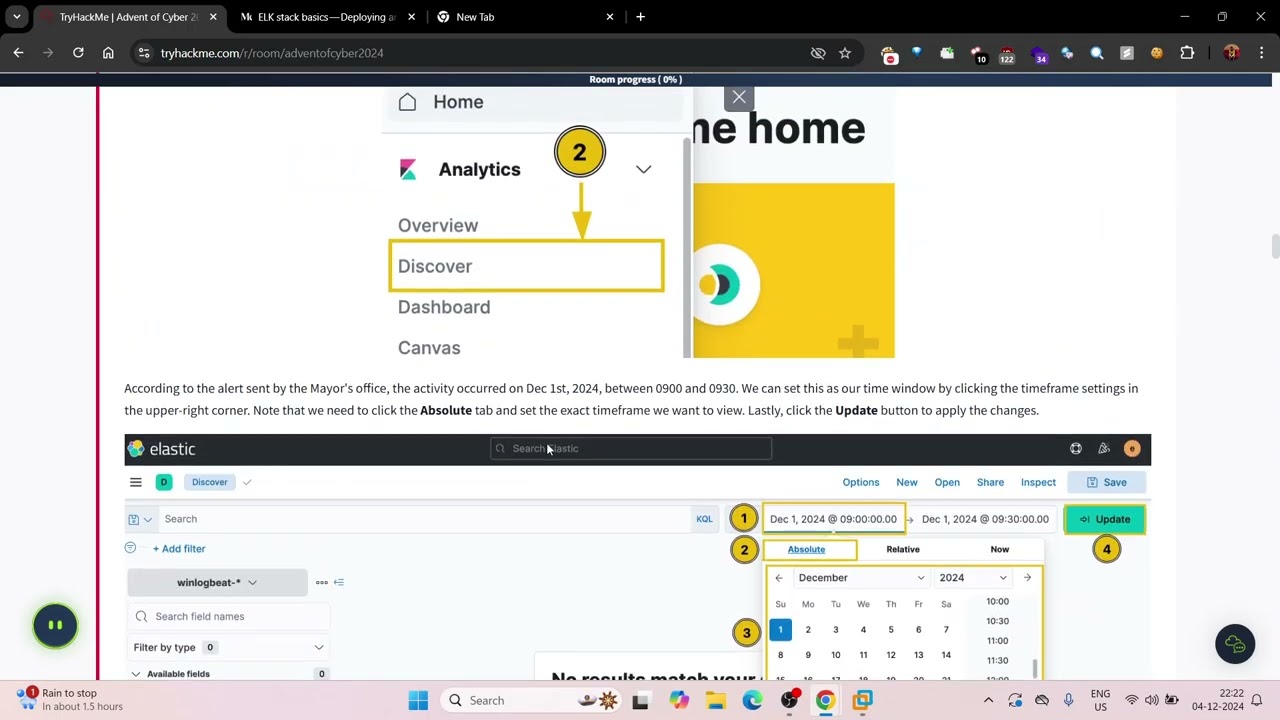Open taskbar notifications bell

coord(1258,700)
